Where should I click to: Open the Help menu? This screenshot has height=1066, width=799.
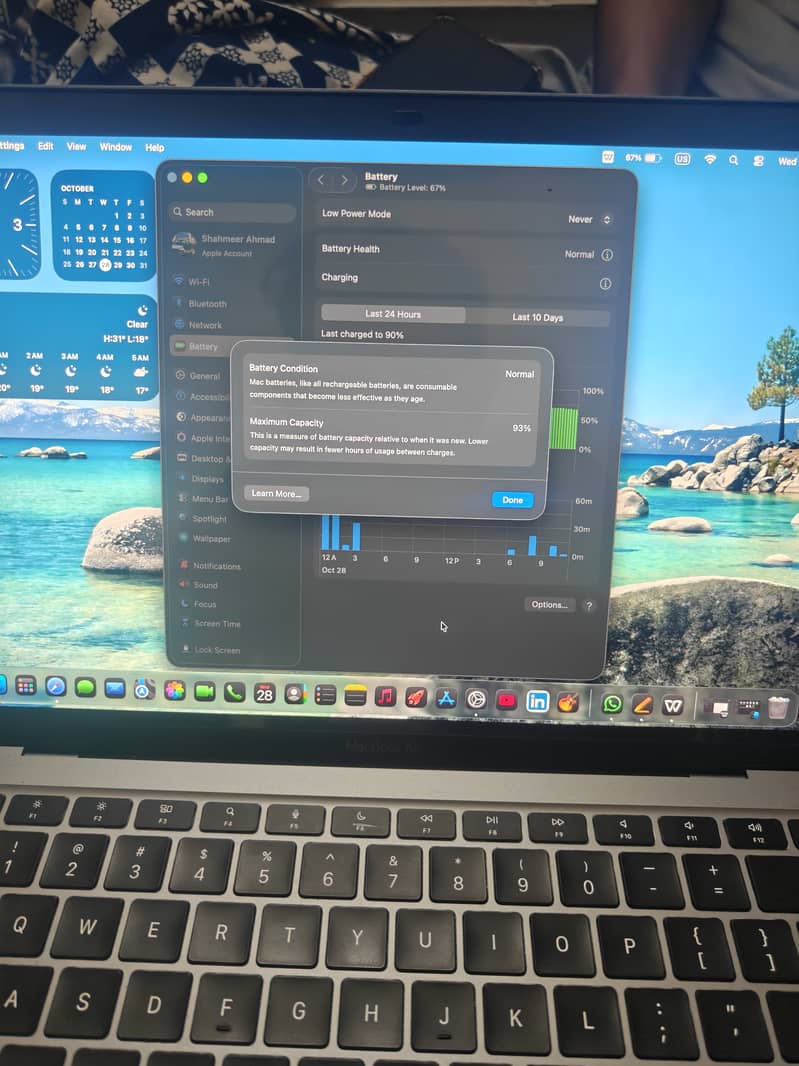[x=154, y=148]
